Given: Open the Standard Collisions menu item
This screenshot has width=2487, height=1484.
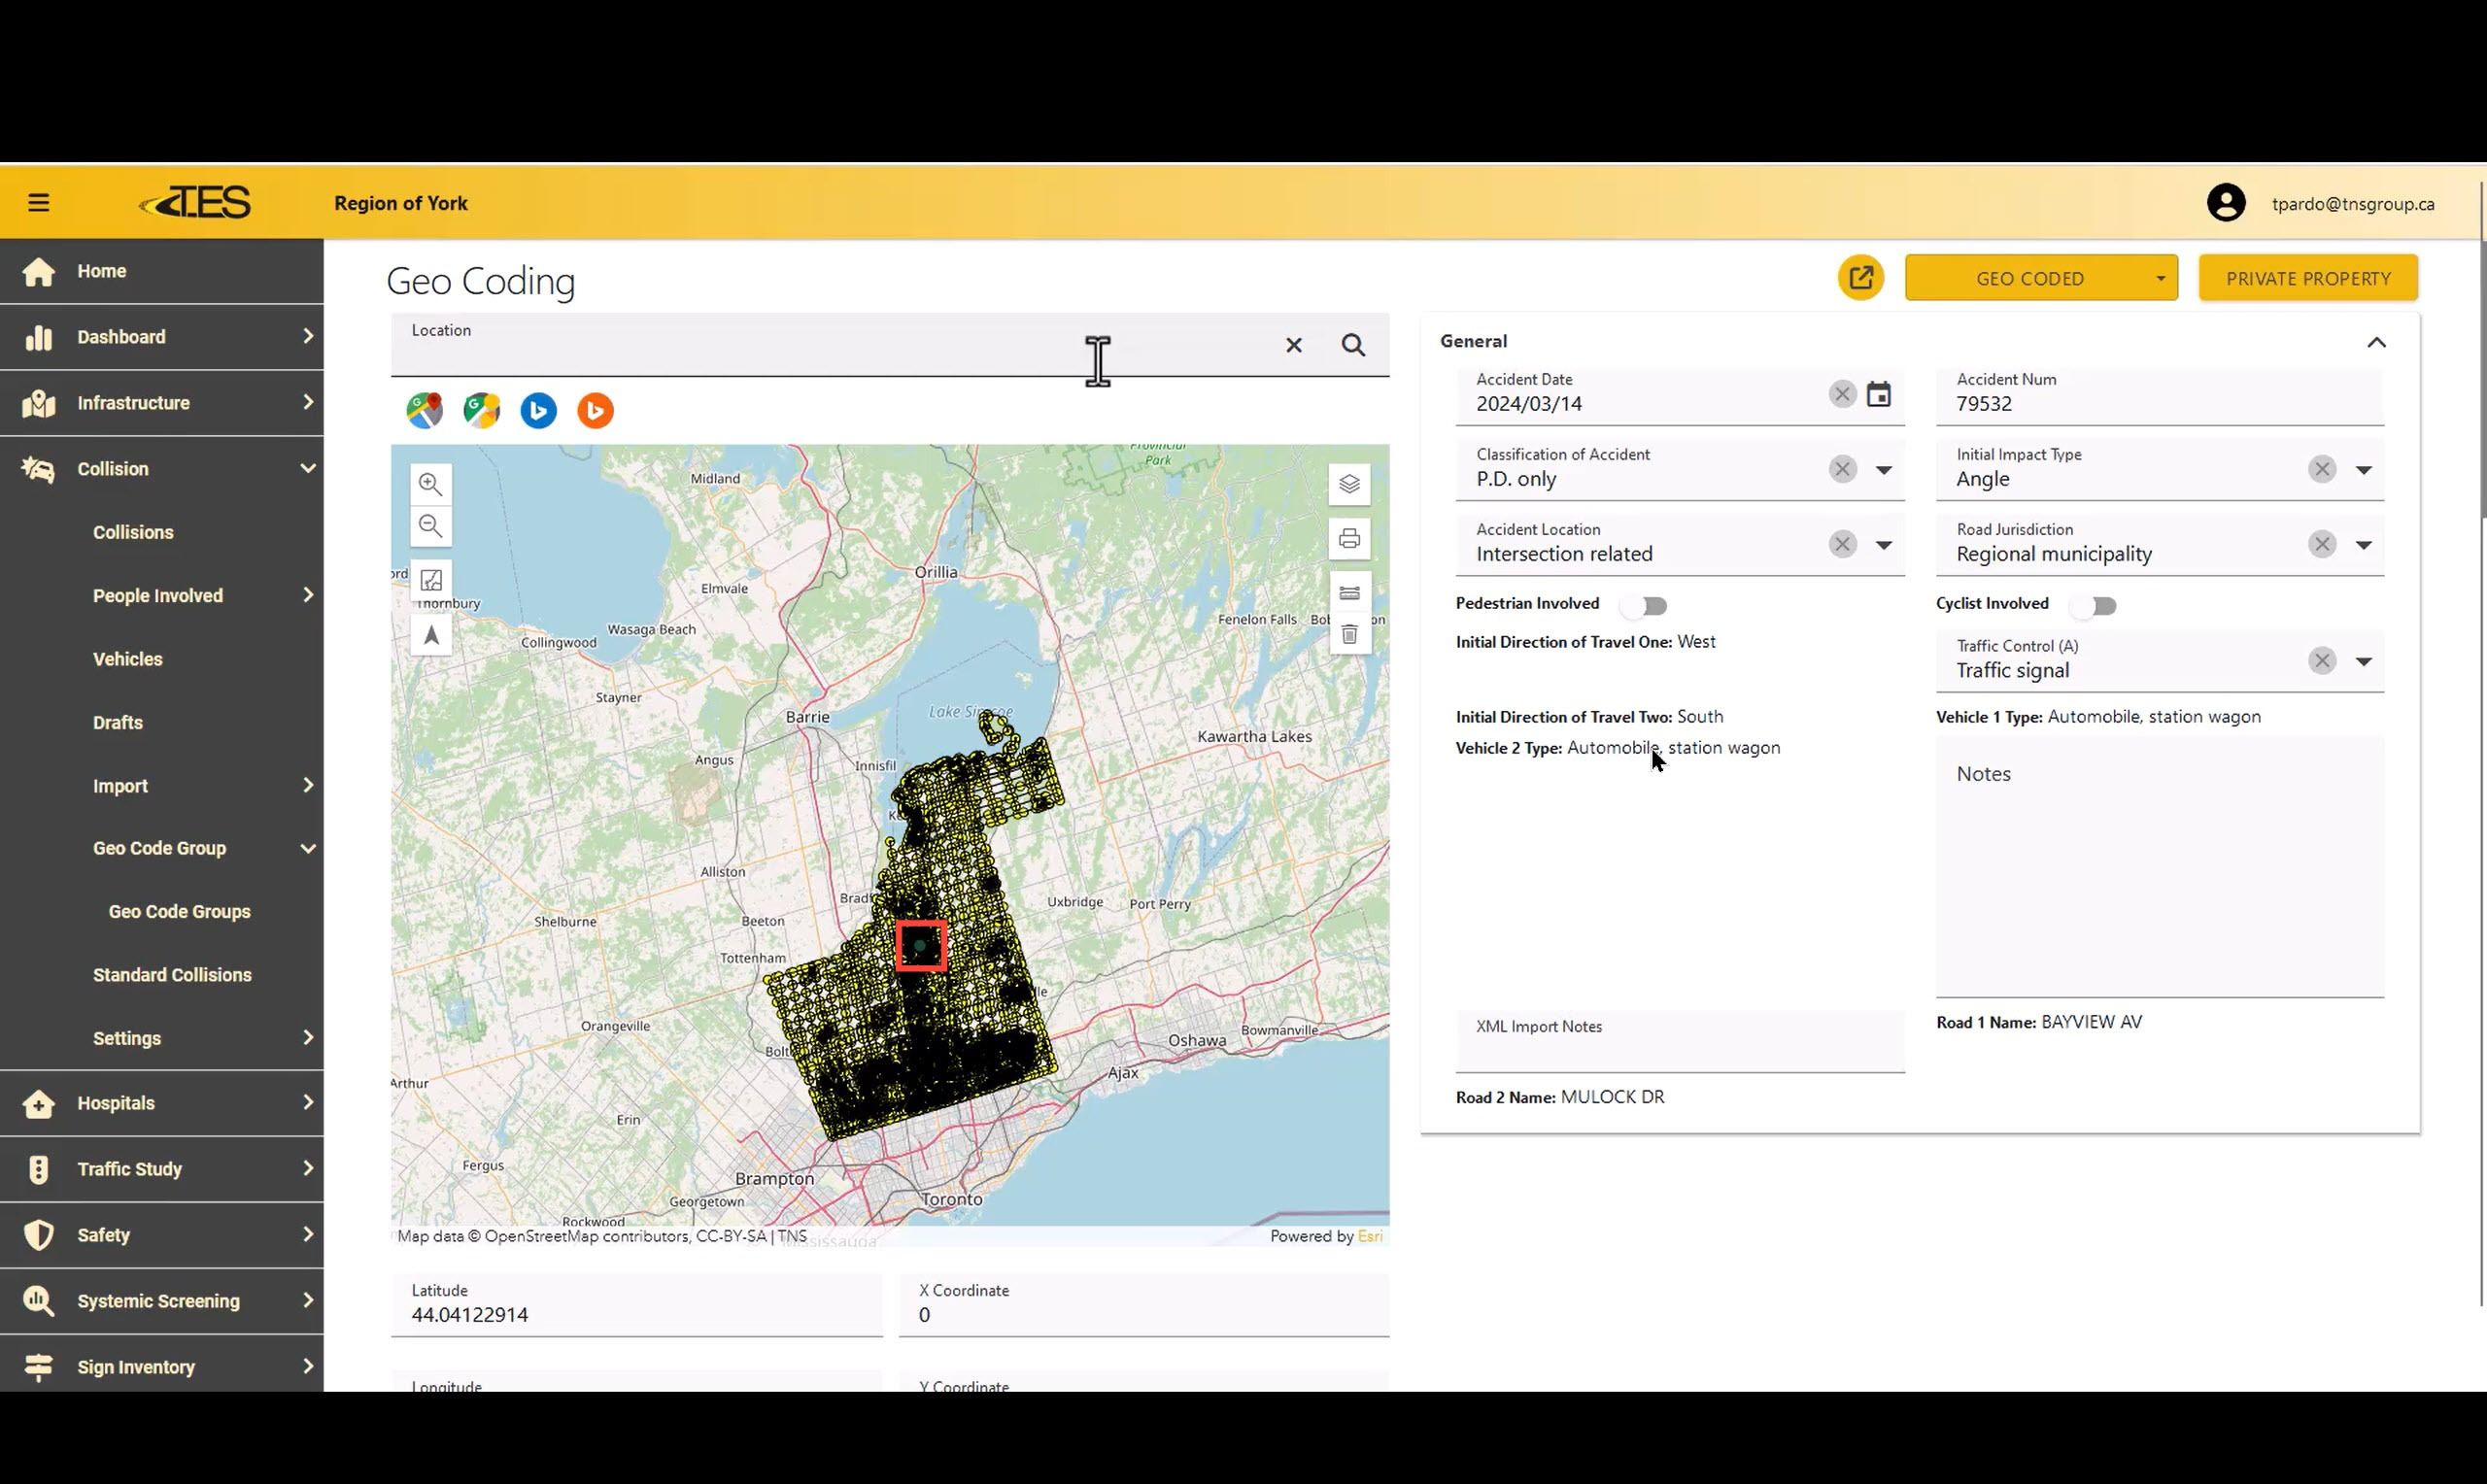Looking at the screenshot, I should (x=172, y=975).
